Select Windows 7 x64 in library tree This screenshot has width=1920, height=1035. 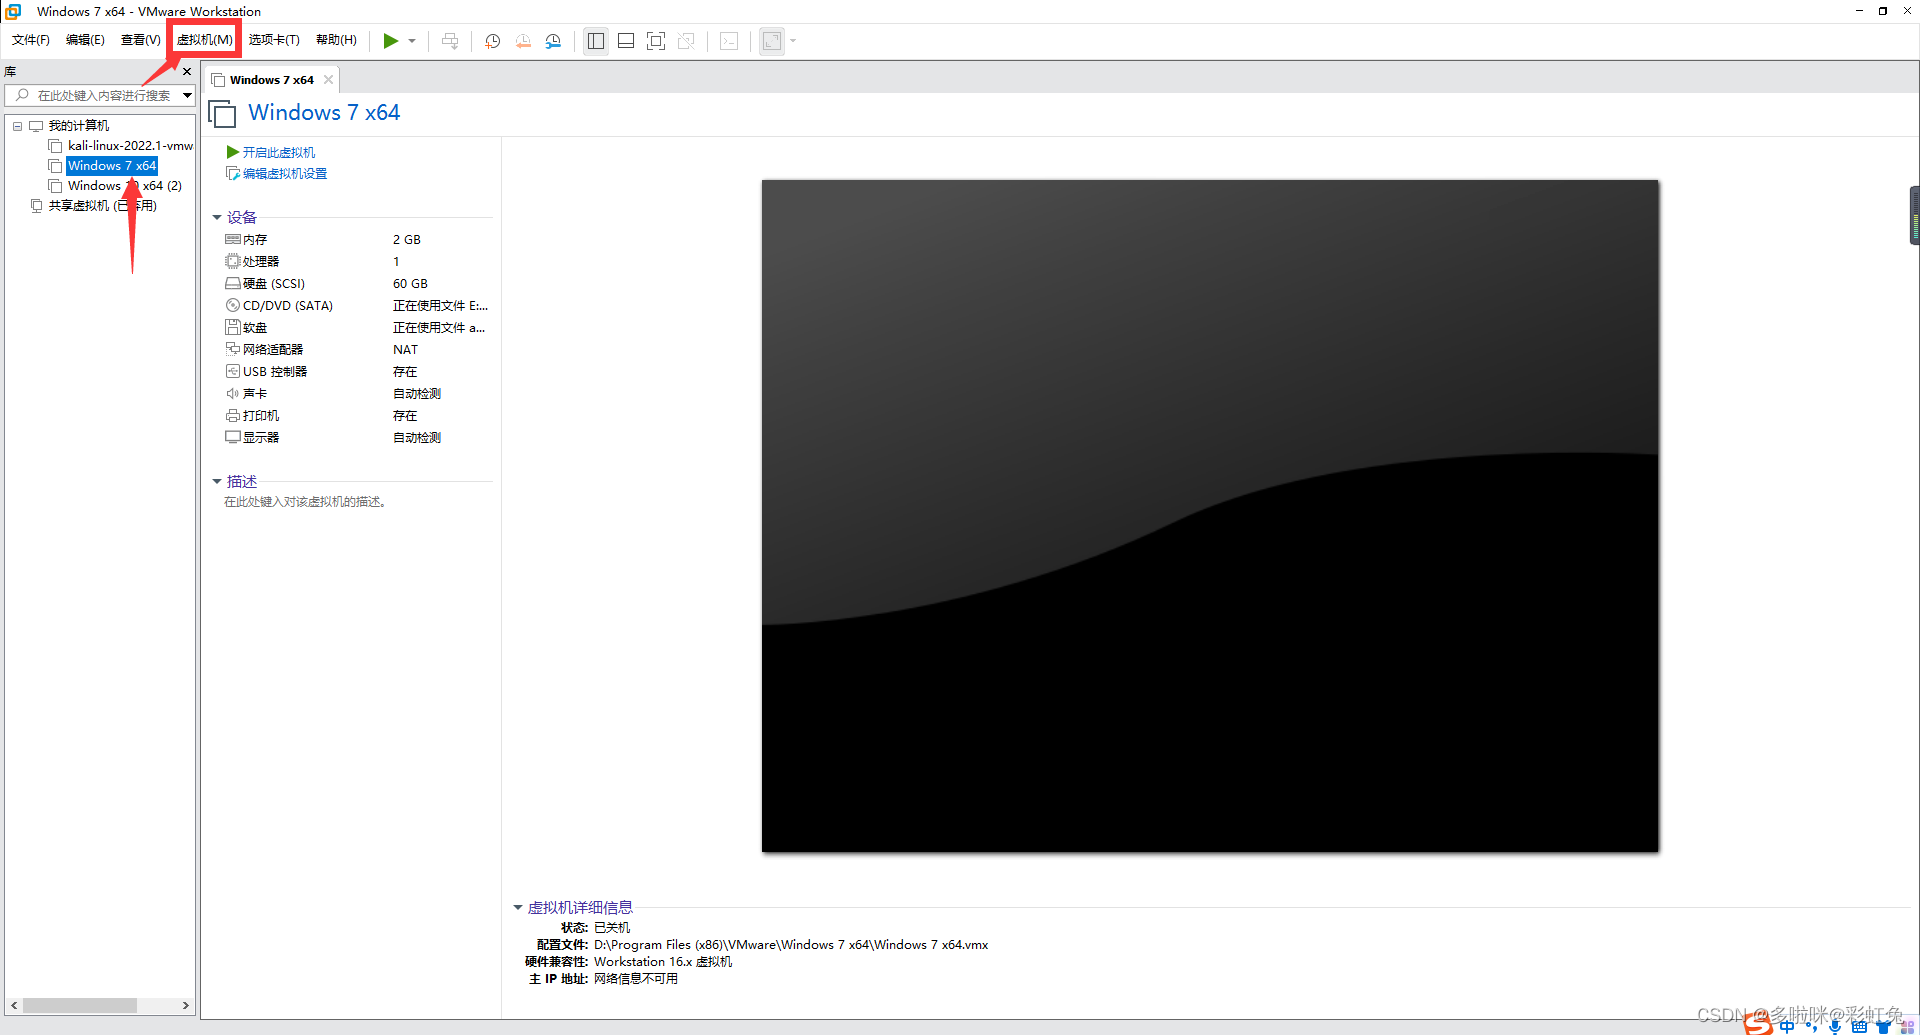tap(112, 166)
